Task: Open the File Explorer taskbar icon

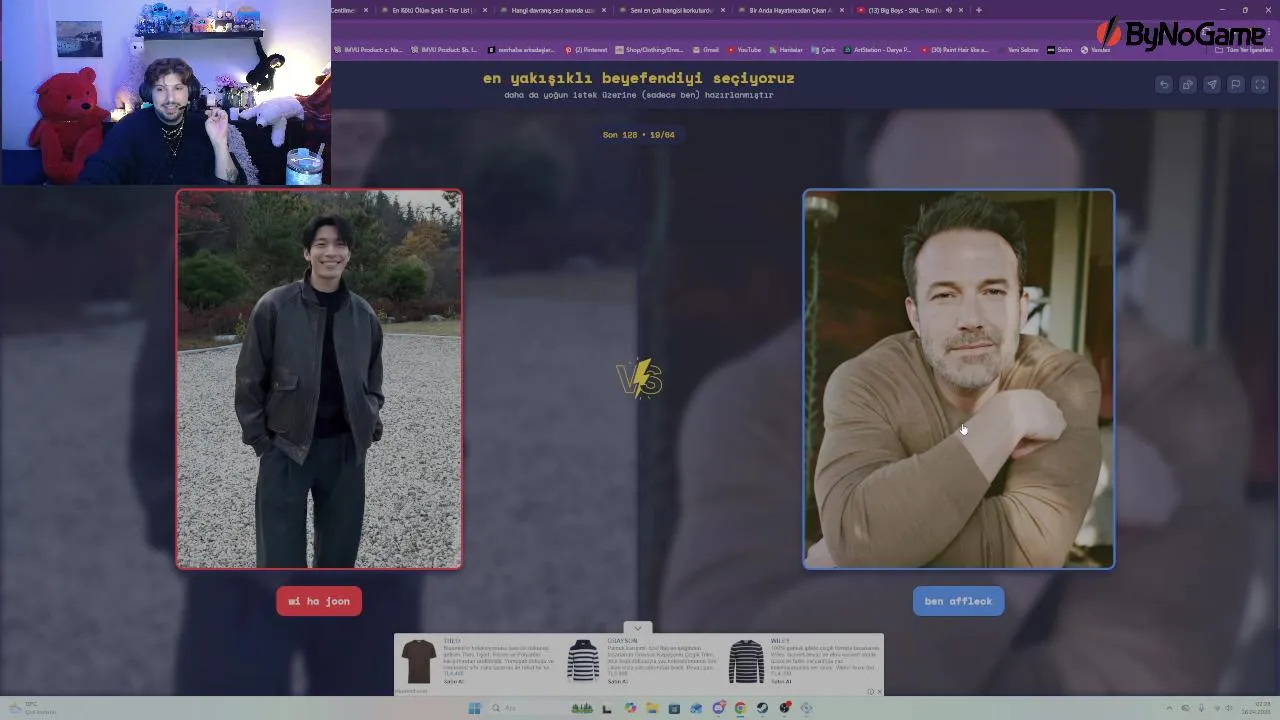Action: pyautogui.click(x=652, y=708)
